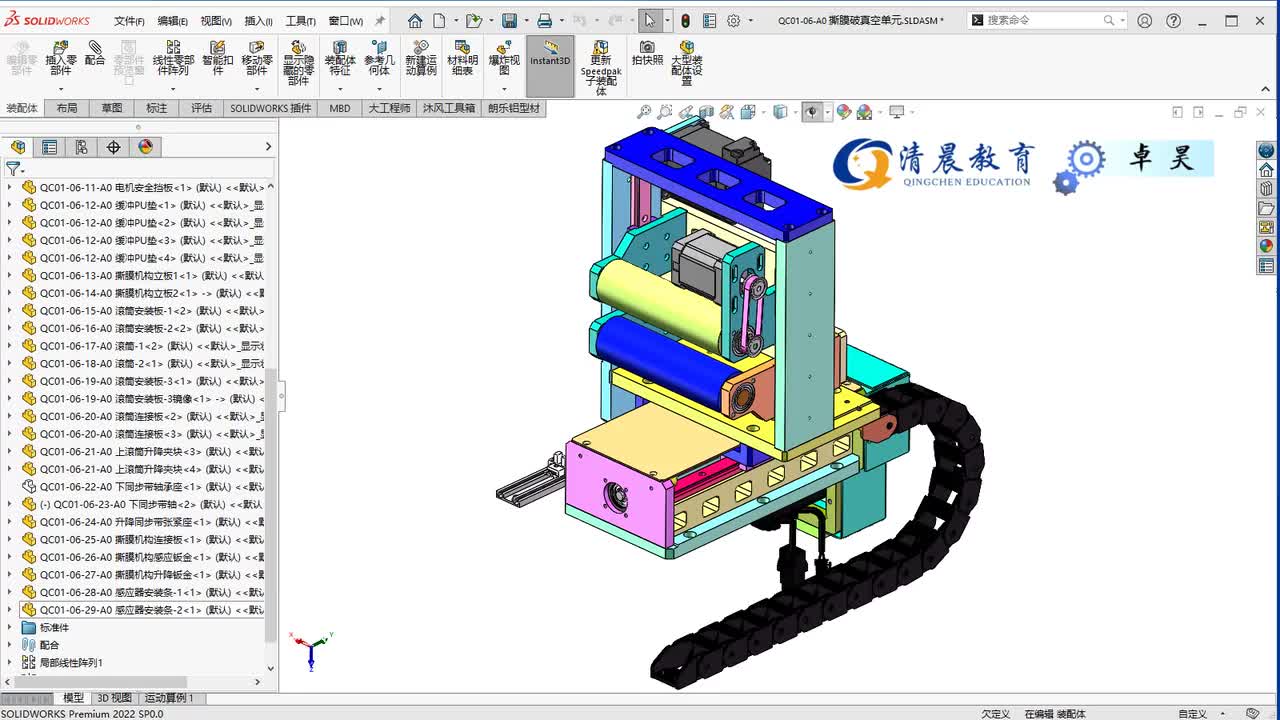This screenshot has height=720, width=1280.
Task: Click the Save floppy disk icon
Action: tap(509, 20)
